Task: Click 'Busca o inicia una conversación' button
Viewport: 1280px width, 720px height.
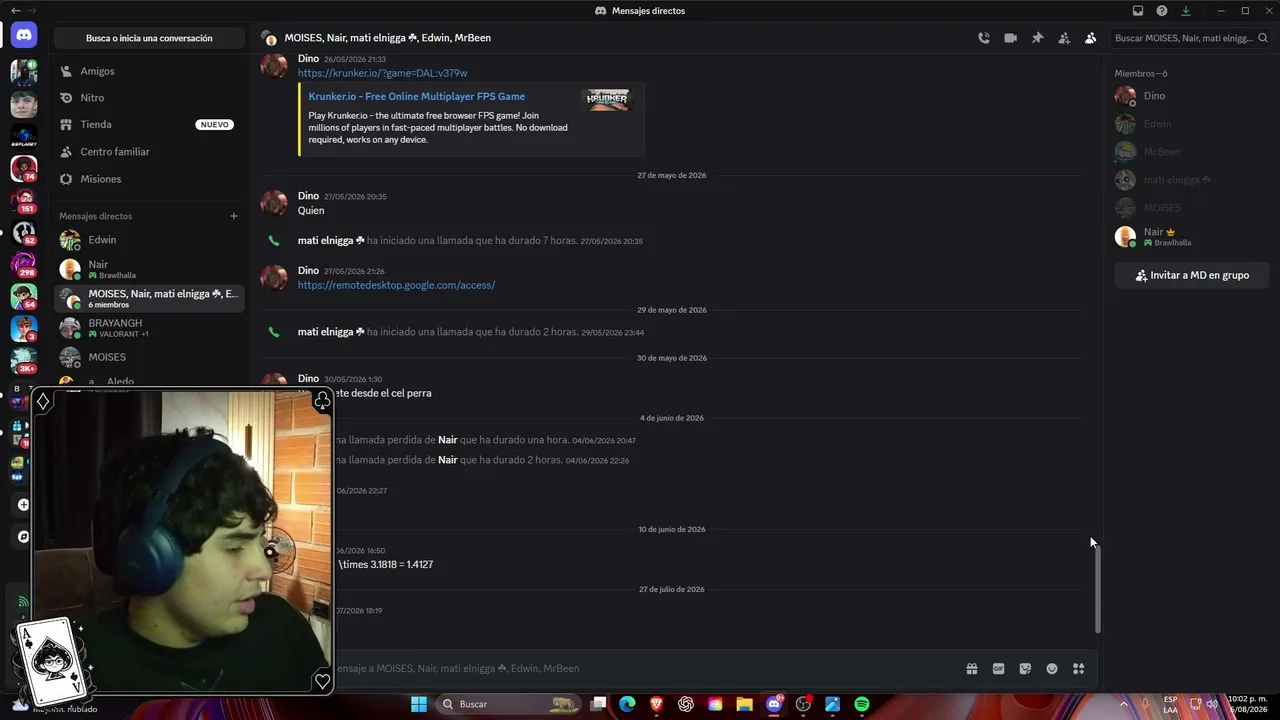Action: pyautogui.click(x=149, y=38)
